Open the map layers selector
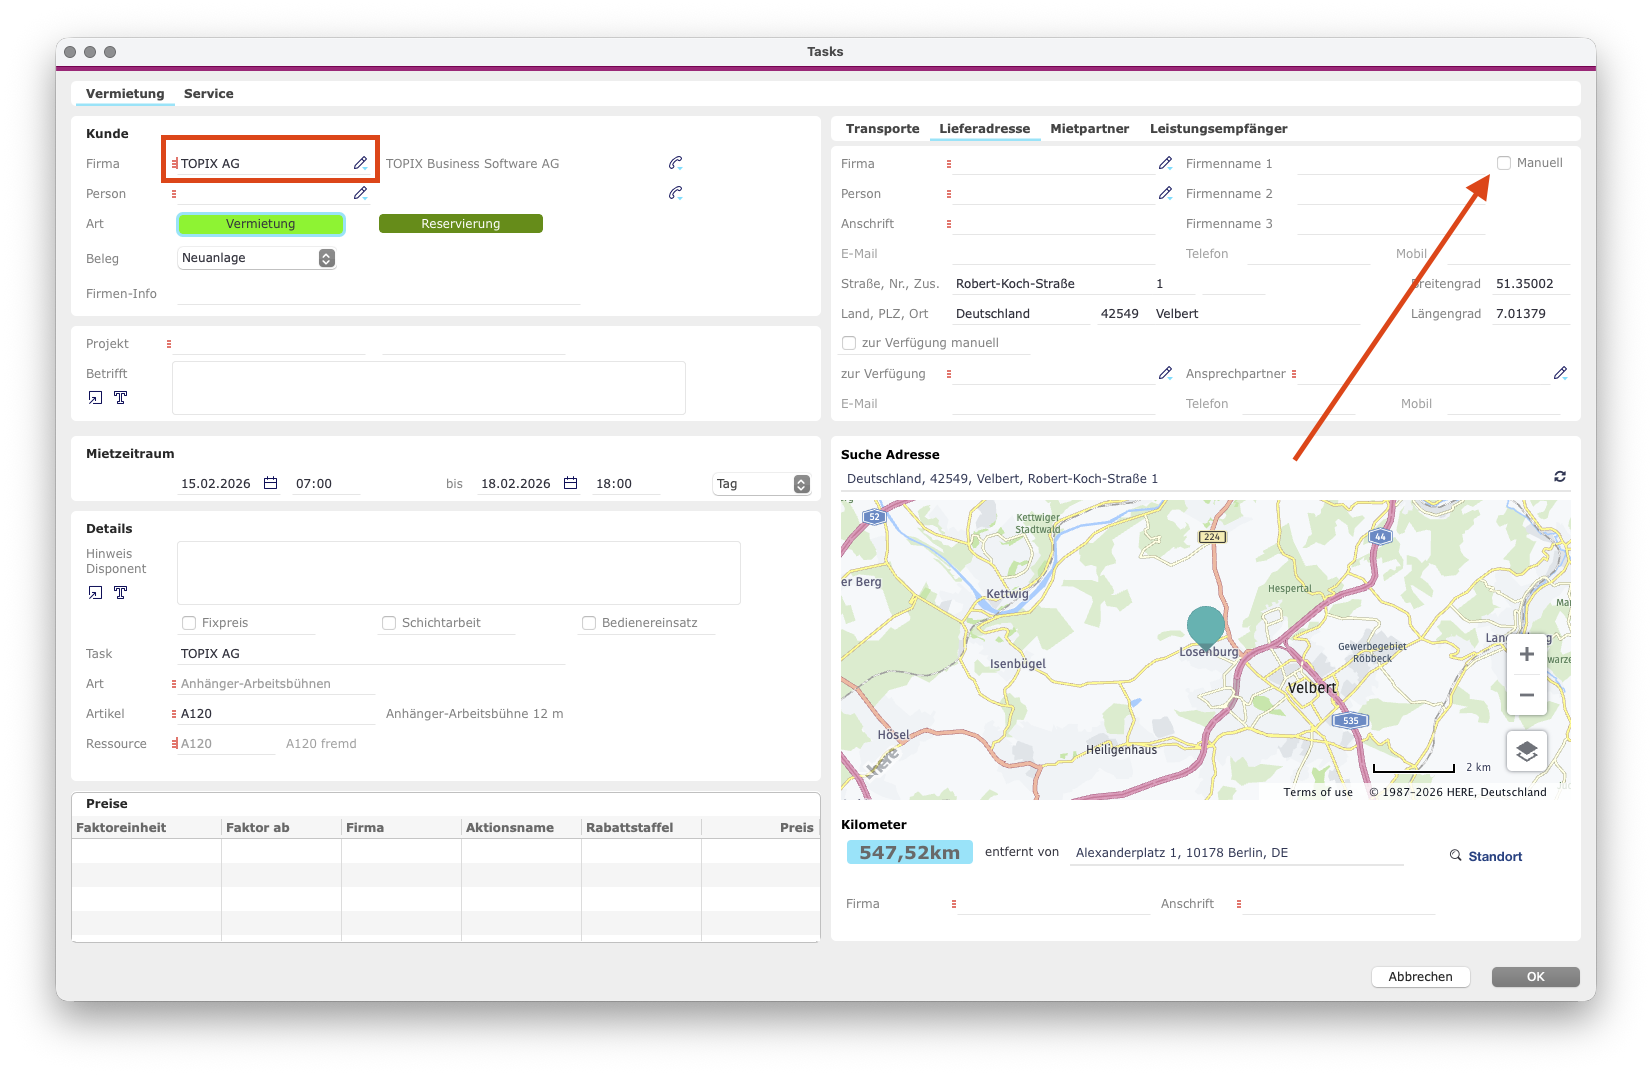 (1527, 751)
